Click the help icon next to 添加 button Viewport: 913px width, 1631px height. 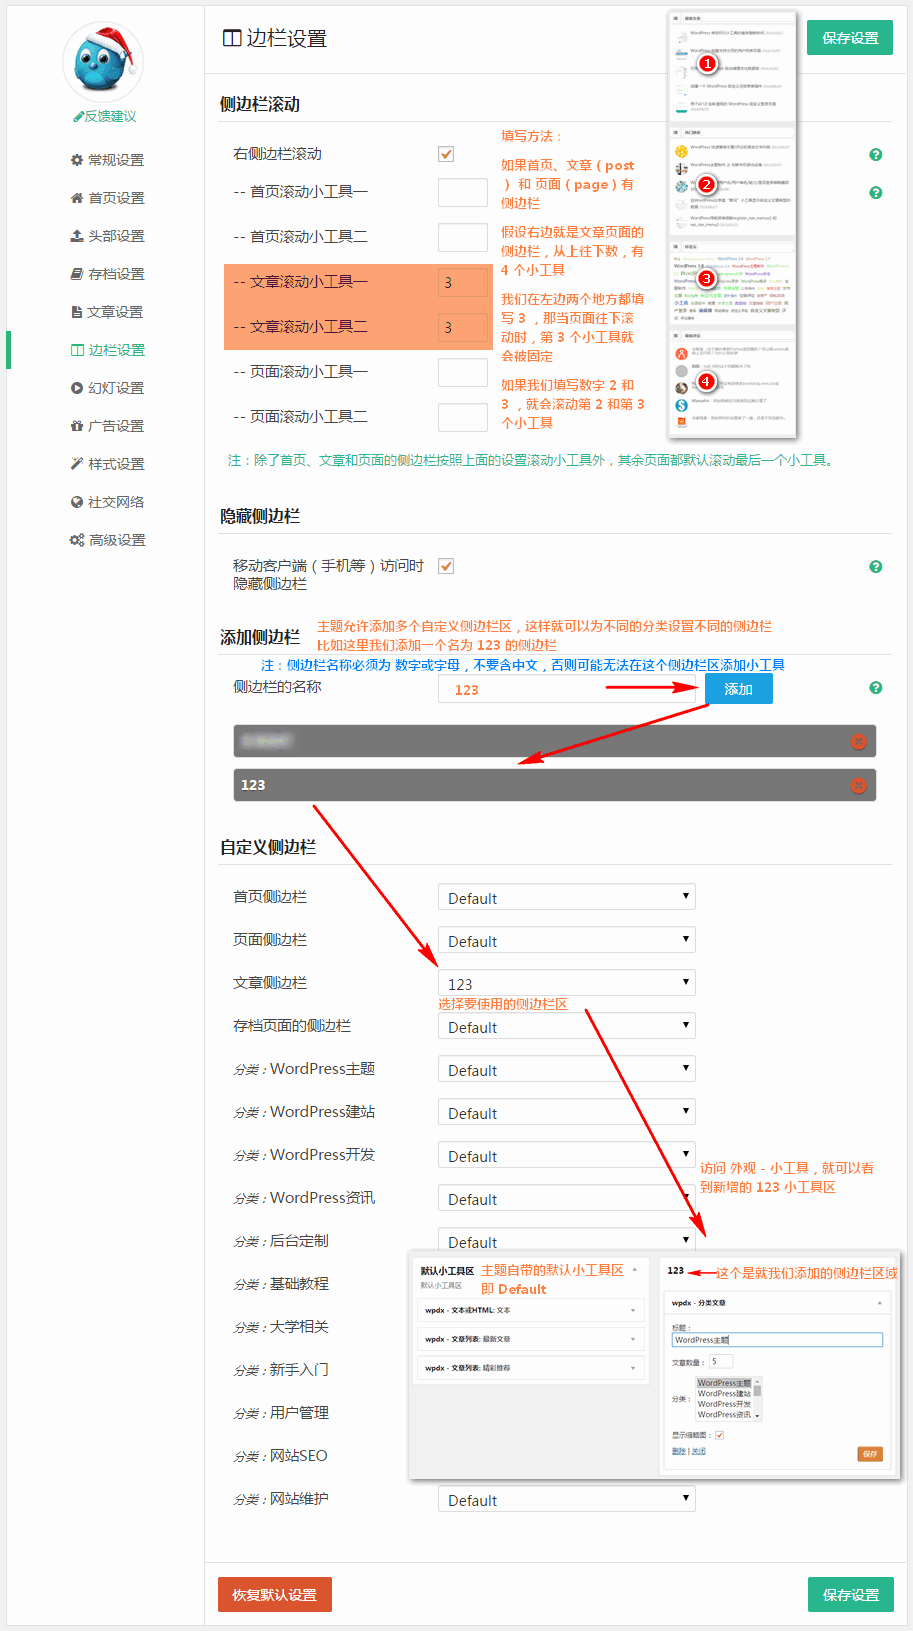pos(876,688)
